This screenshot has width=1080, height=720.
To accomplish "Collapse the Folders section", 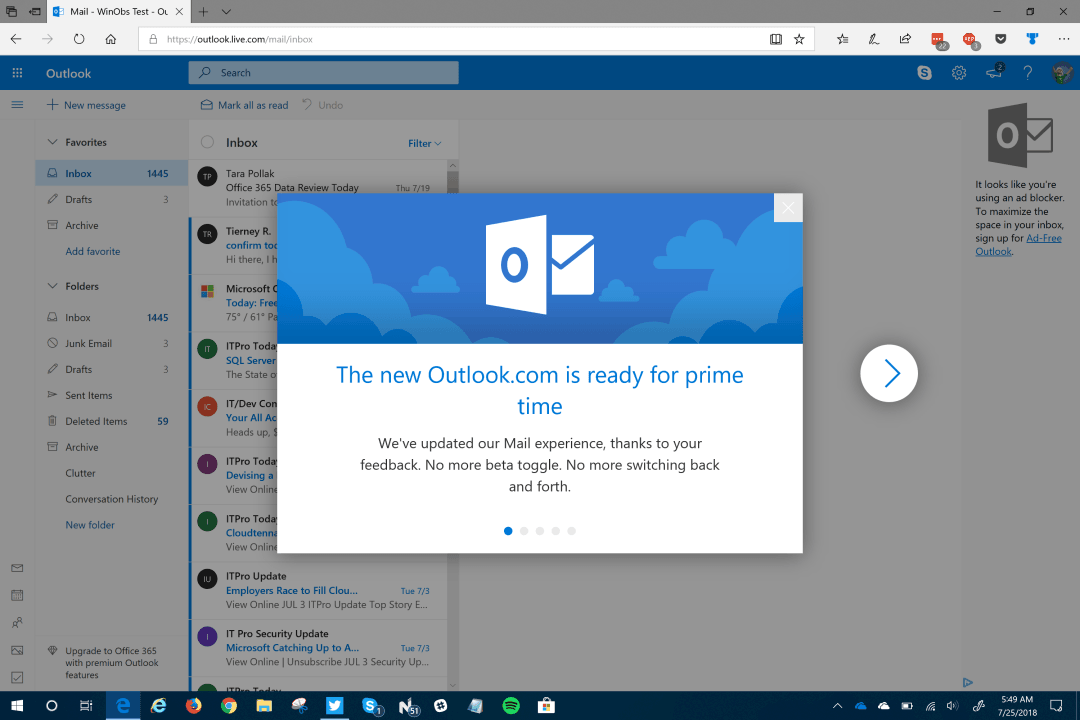I will (x=52, y=286).
